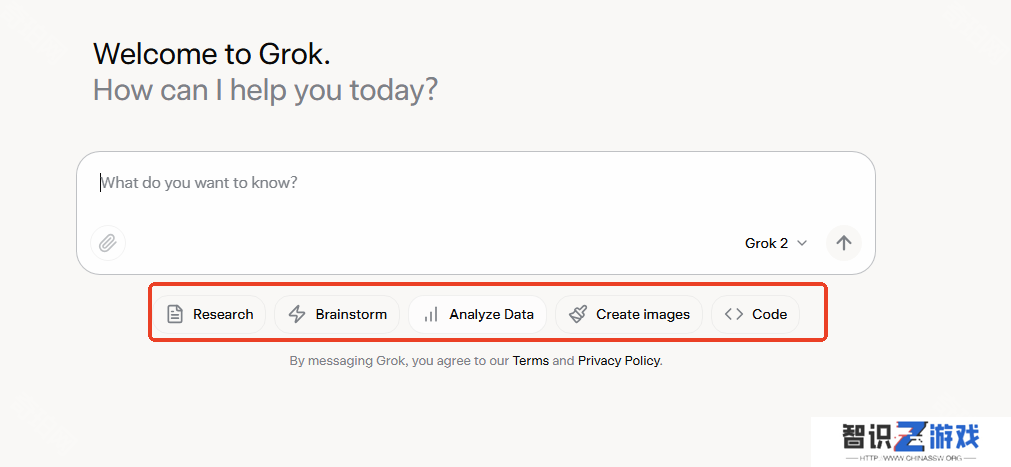Open the Privacy Policy link

[618, 361]
